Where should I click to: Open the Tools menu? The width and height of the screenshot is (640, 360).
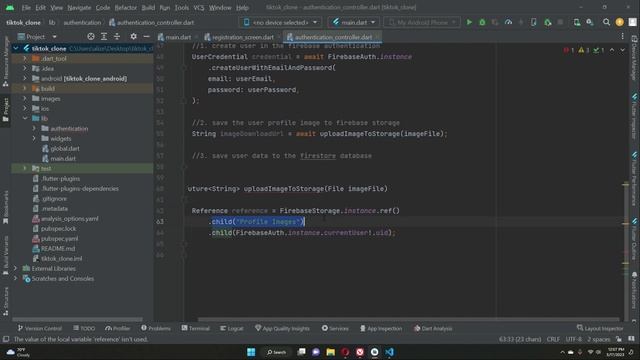(x=182, y=8)
